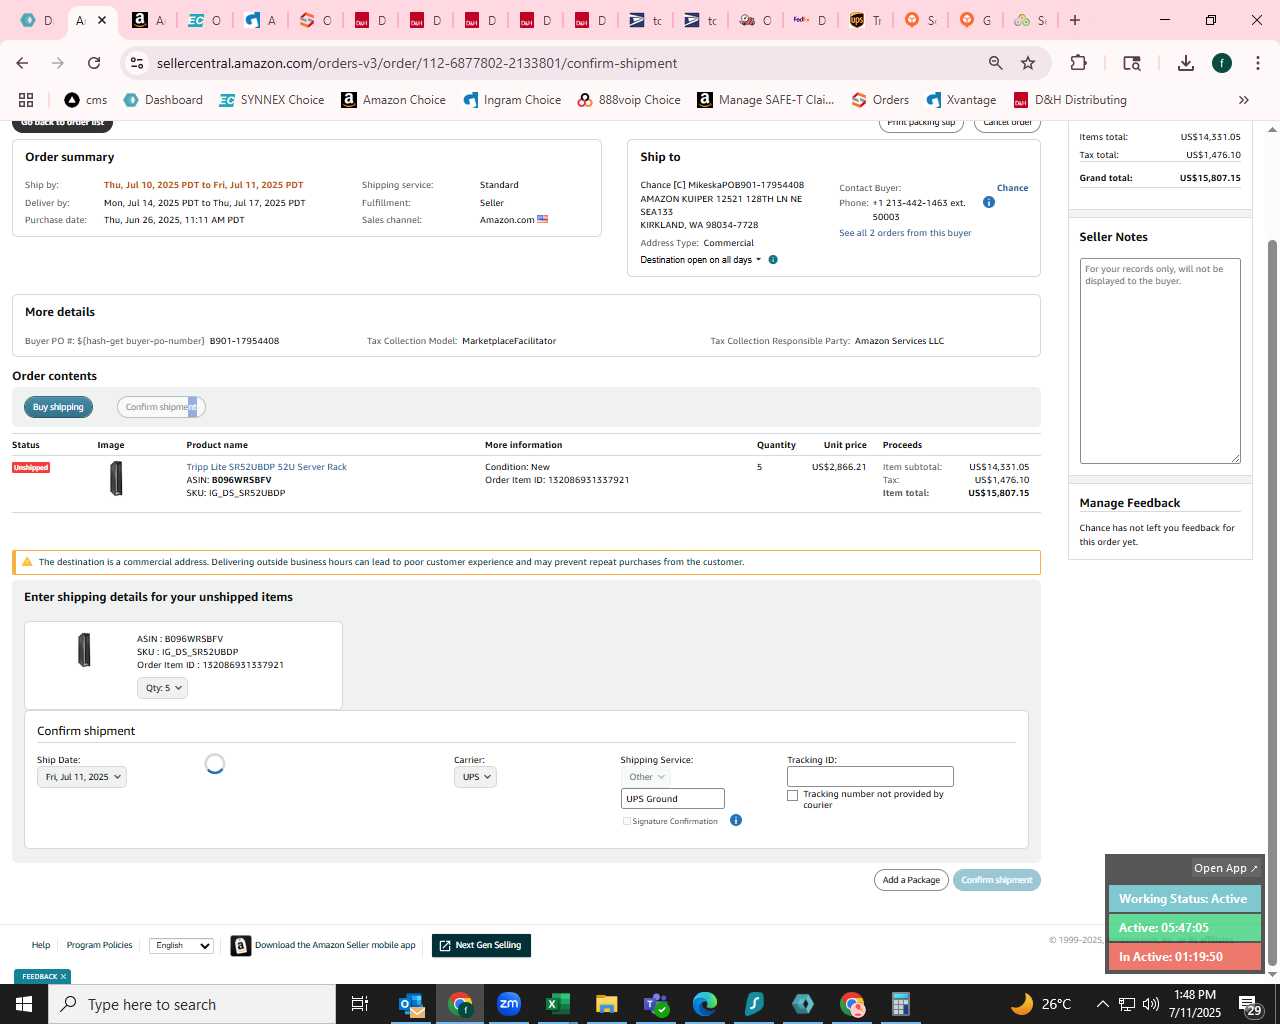The image size is (1280, 1024).
Task: Open the Ship Date dropdown
Action: point(82,777)
